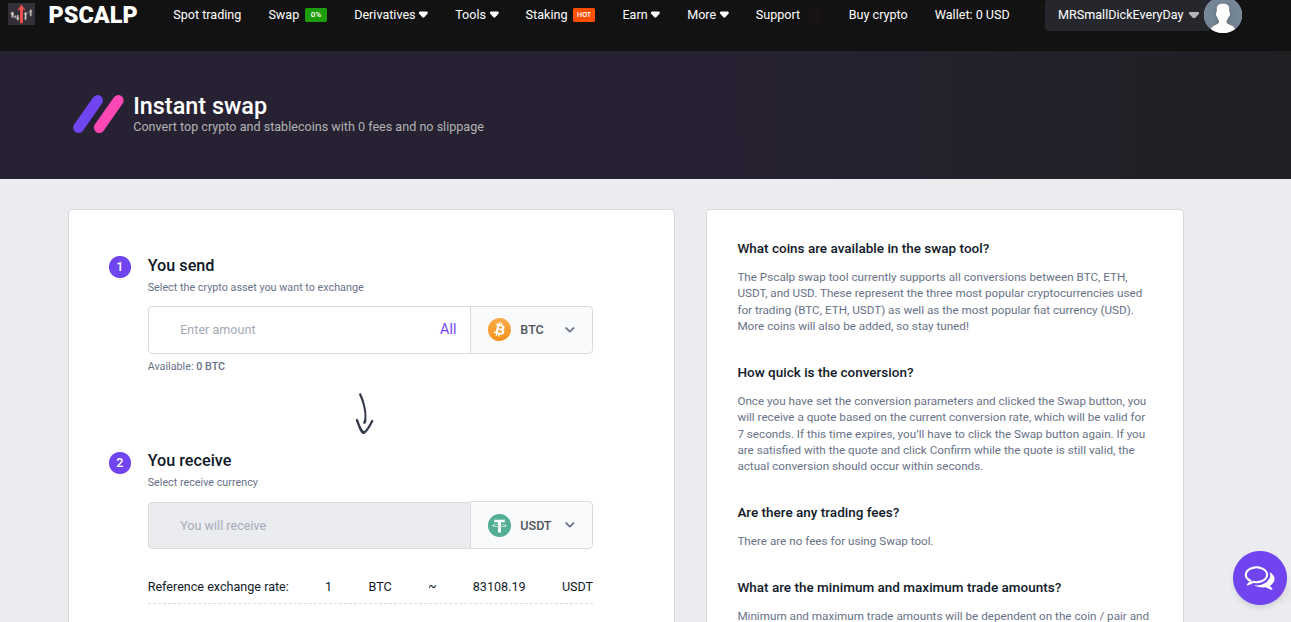1291x622 pixels.
Task: Click the You will receive field
Action: click(x=309, y=525)
